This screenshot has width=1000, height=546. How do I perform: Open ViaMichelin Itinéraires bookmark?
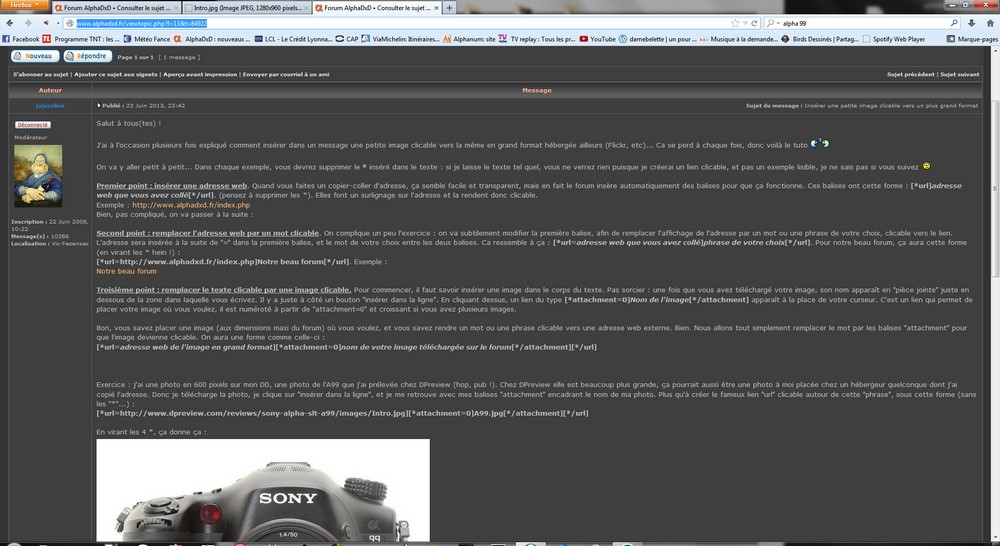[x=401, y=39]
